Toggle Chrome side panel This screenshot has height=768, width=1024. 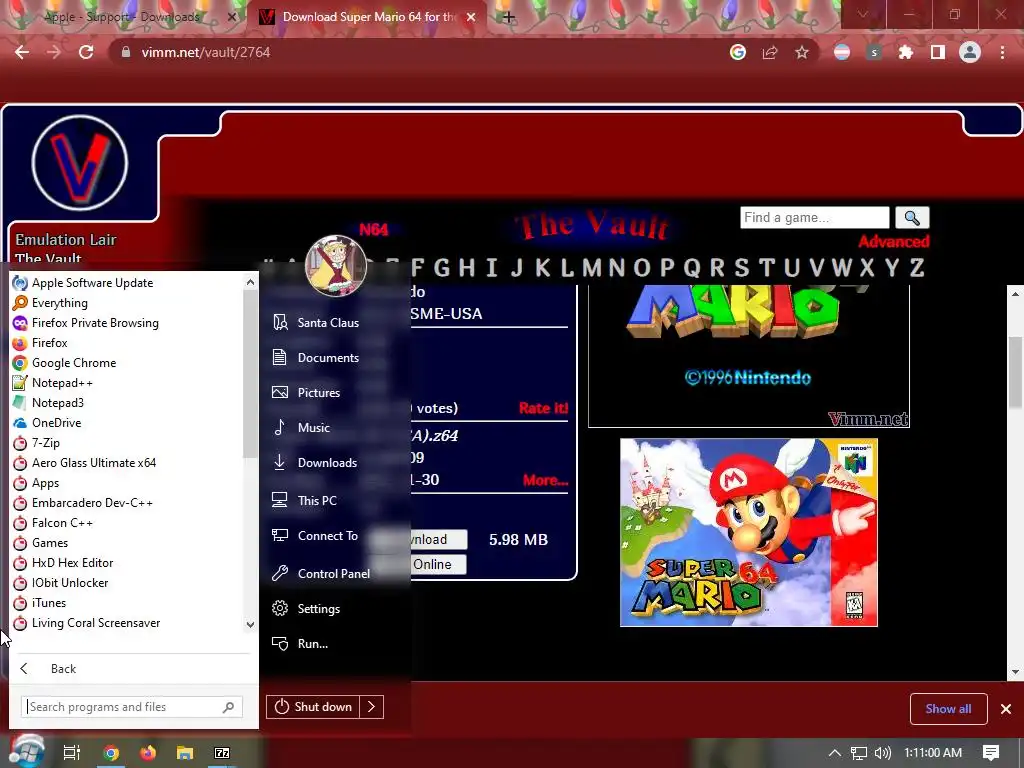coord(938,52)
